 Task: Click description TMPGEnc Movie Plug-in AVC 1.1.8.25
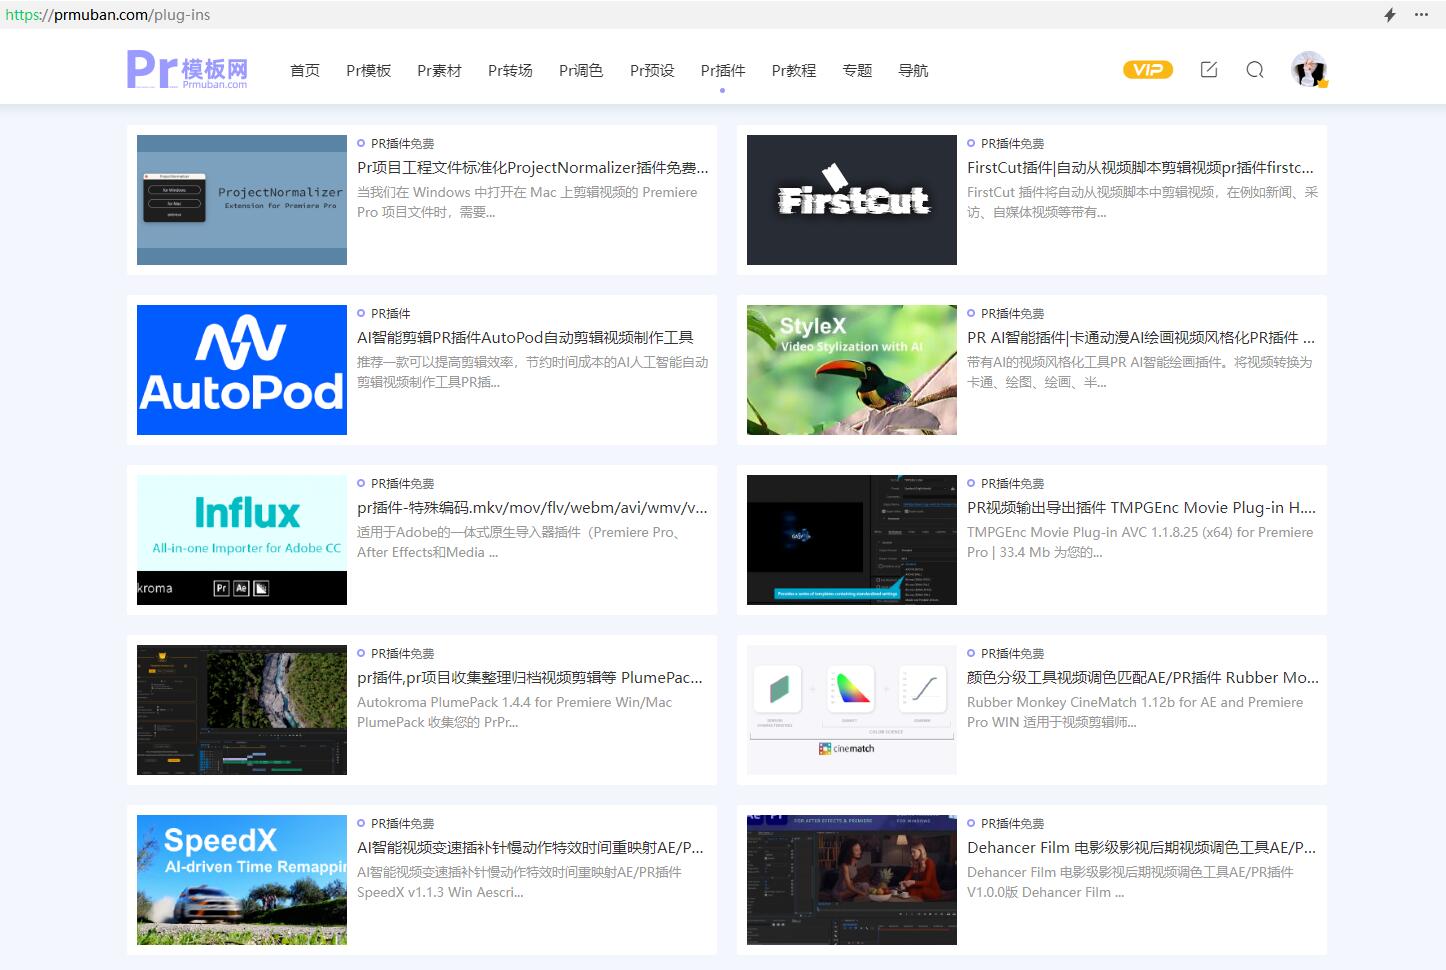click(x=1140, y=542)
